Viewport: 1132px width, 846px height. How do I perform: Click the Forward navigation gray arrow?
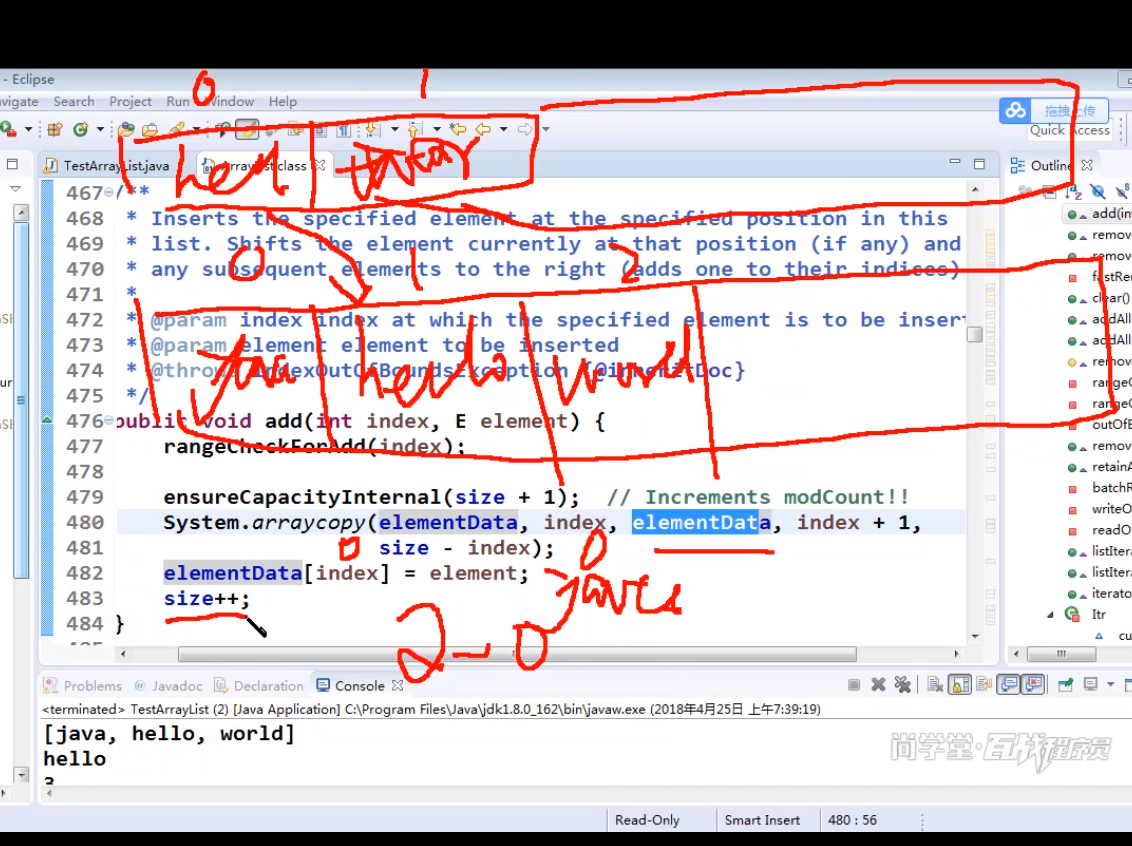525,129
